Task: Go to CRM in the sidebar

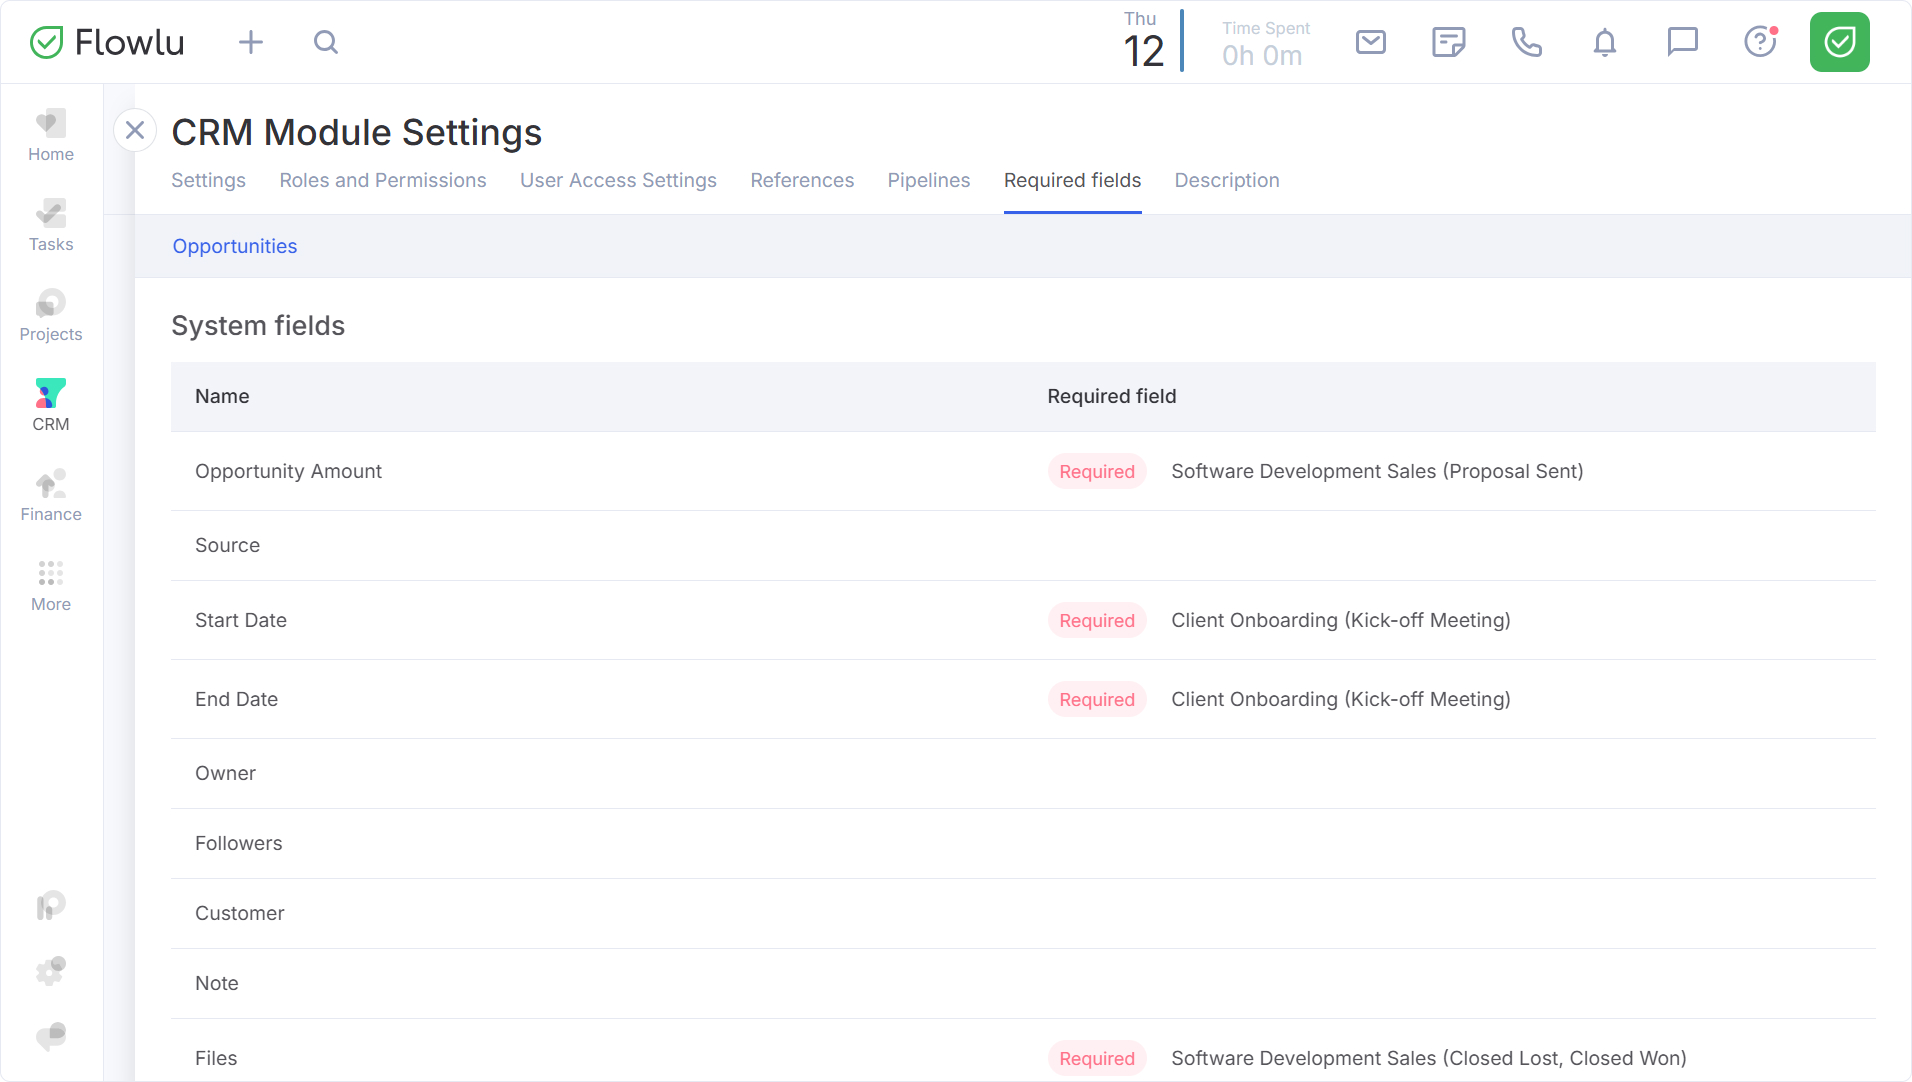Action: coord(51,405)
